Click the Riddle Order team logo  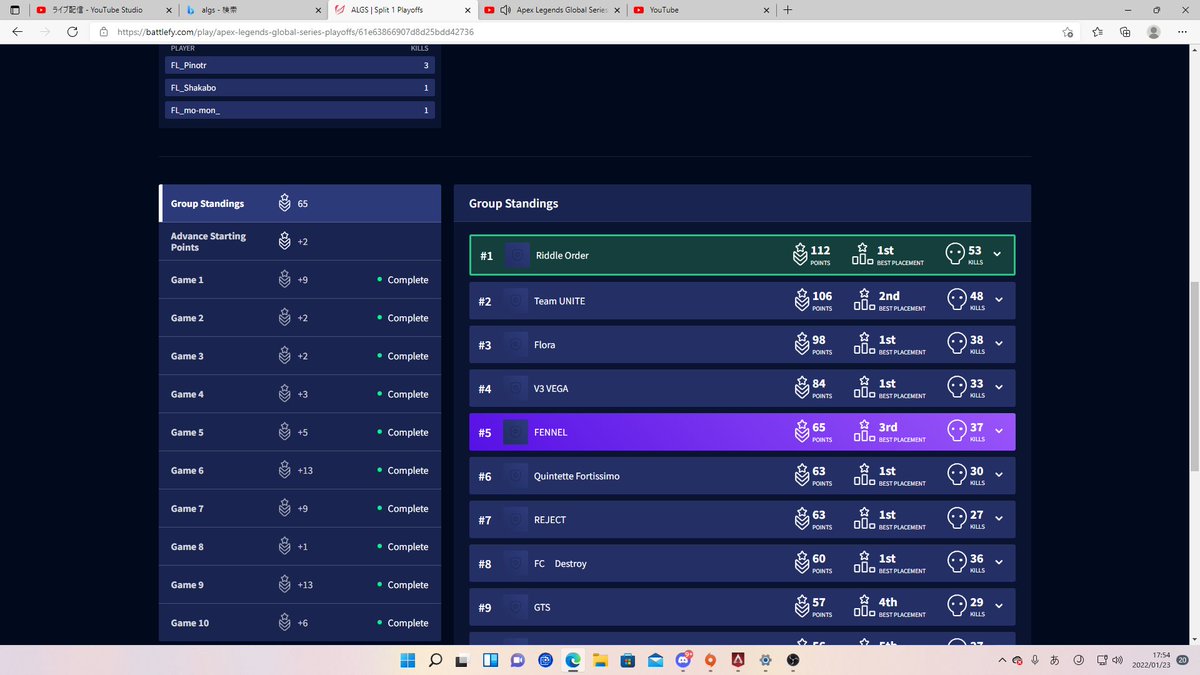click(517, 255)
